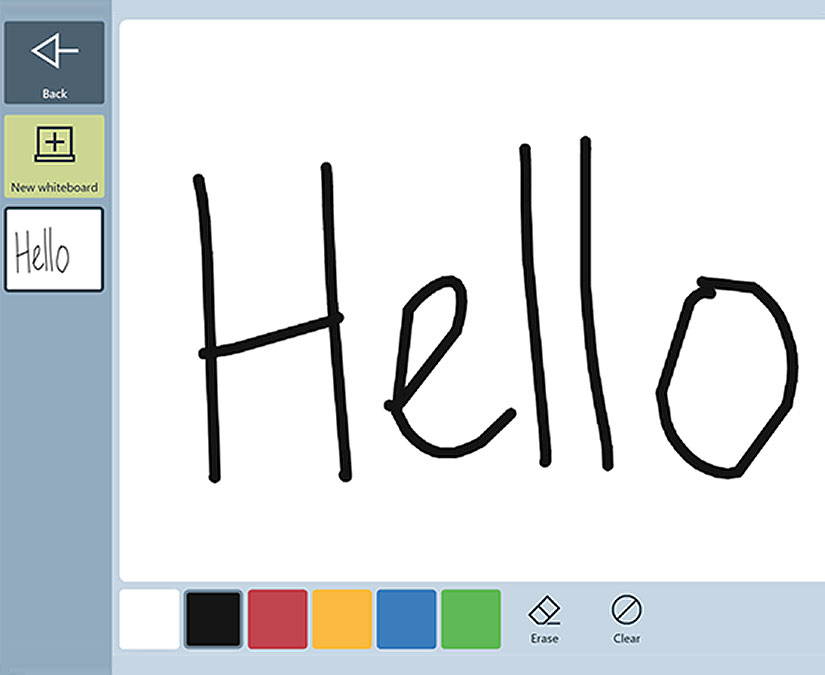This screenshot has height=675, width=825.
Task: Choose the orange color swatch
Action: [x=342, y=619]
